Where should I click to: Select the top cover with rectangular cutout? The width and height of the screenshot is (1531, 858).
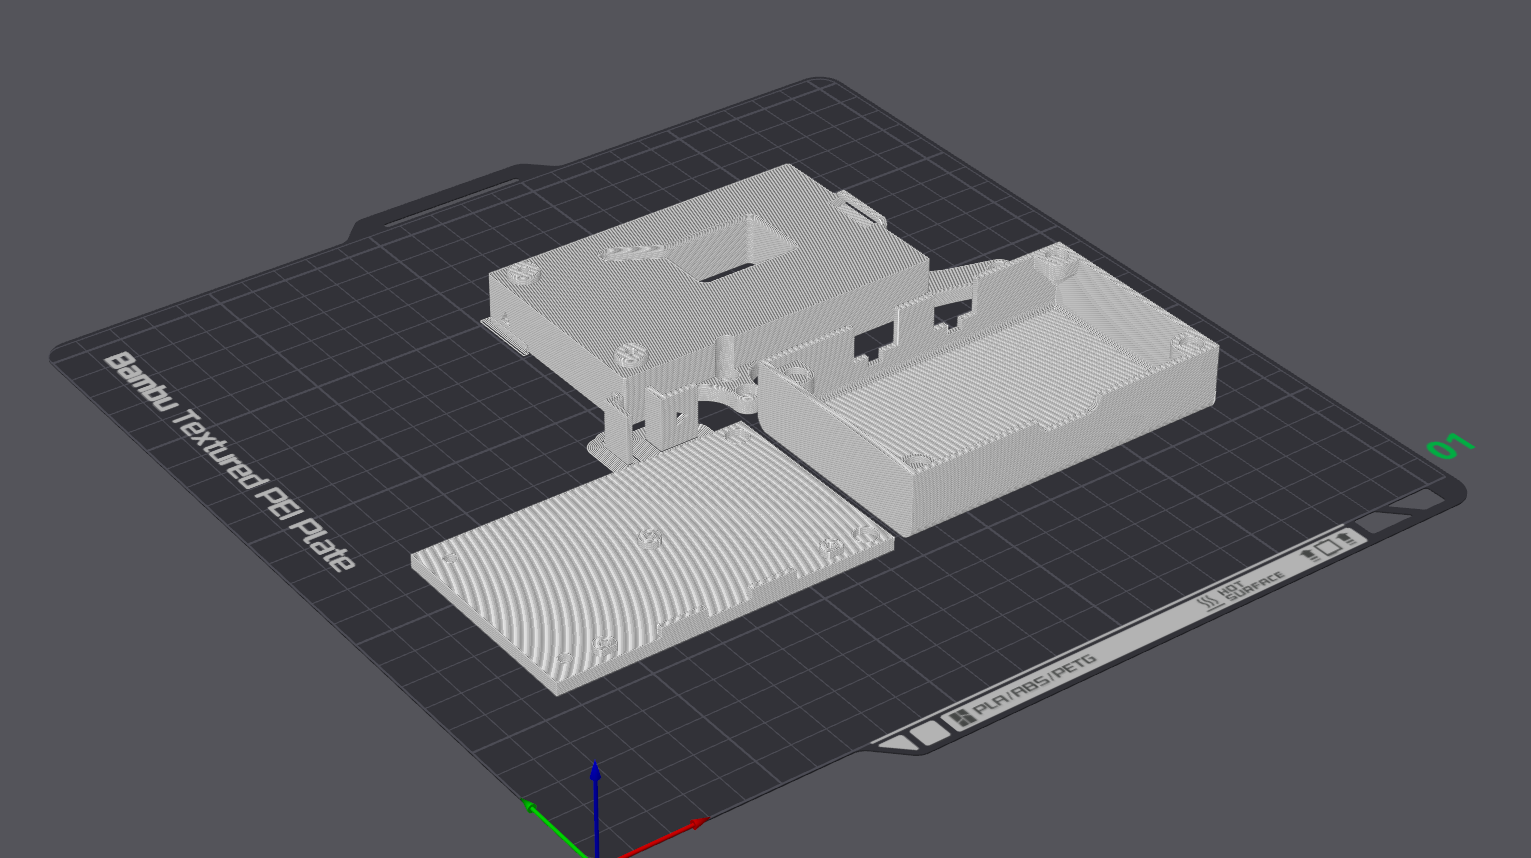click(x=710, y=290)
